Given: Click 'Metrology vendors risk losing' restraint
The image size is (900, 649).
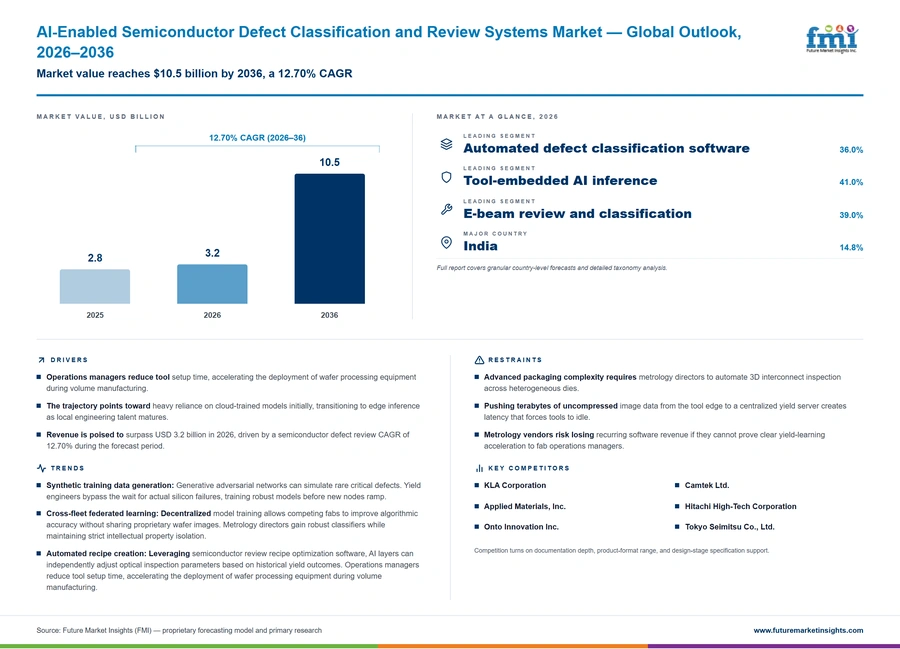Looking at the screenshot, I should coord(538,435).
